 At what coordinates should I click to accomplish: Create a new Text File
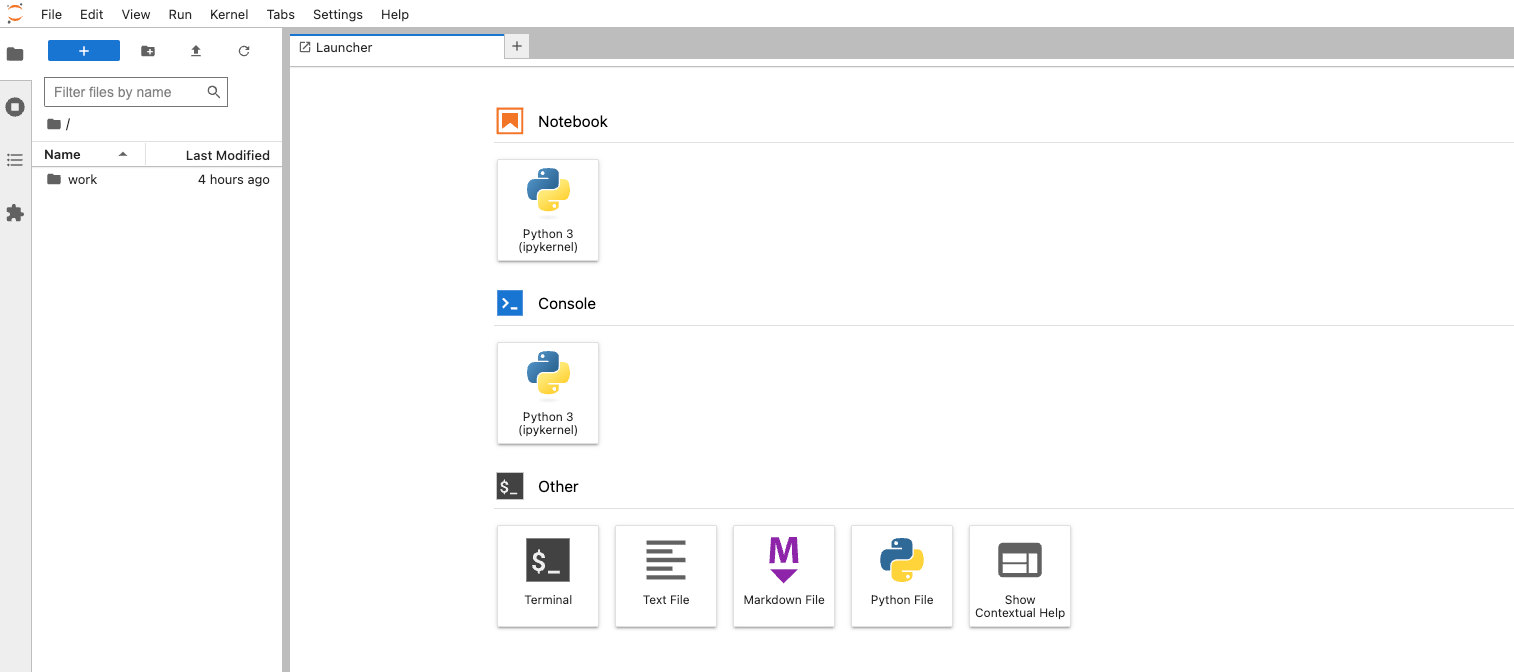665,576
